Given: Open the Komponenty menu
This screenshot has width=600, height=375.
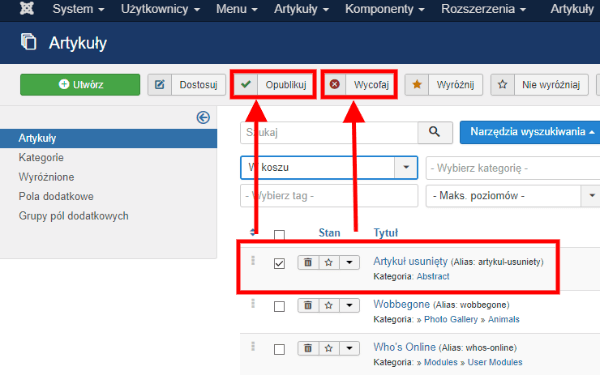Looking at the screenshot, I should pyautogui.click(x=385, y=9).
